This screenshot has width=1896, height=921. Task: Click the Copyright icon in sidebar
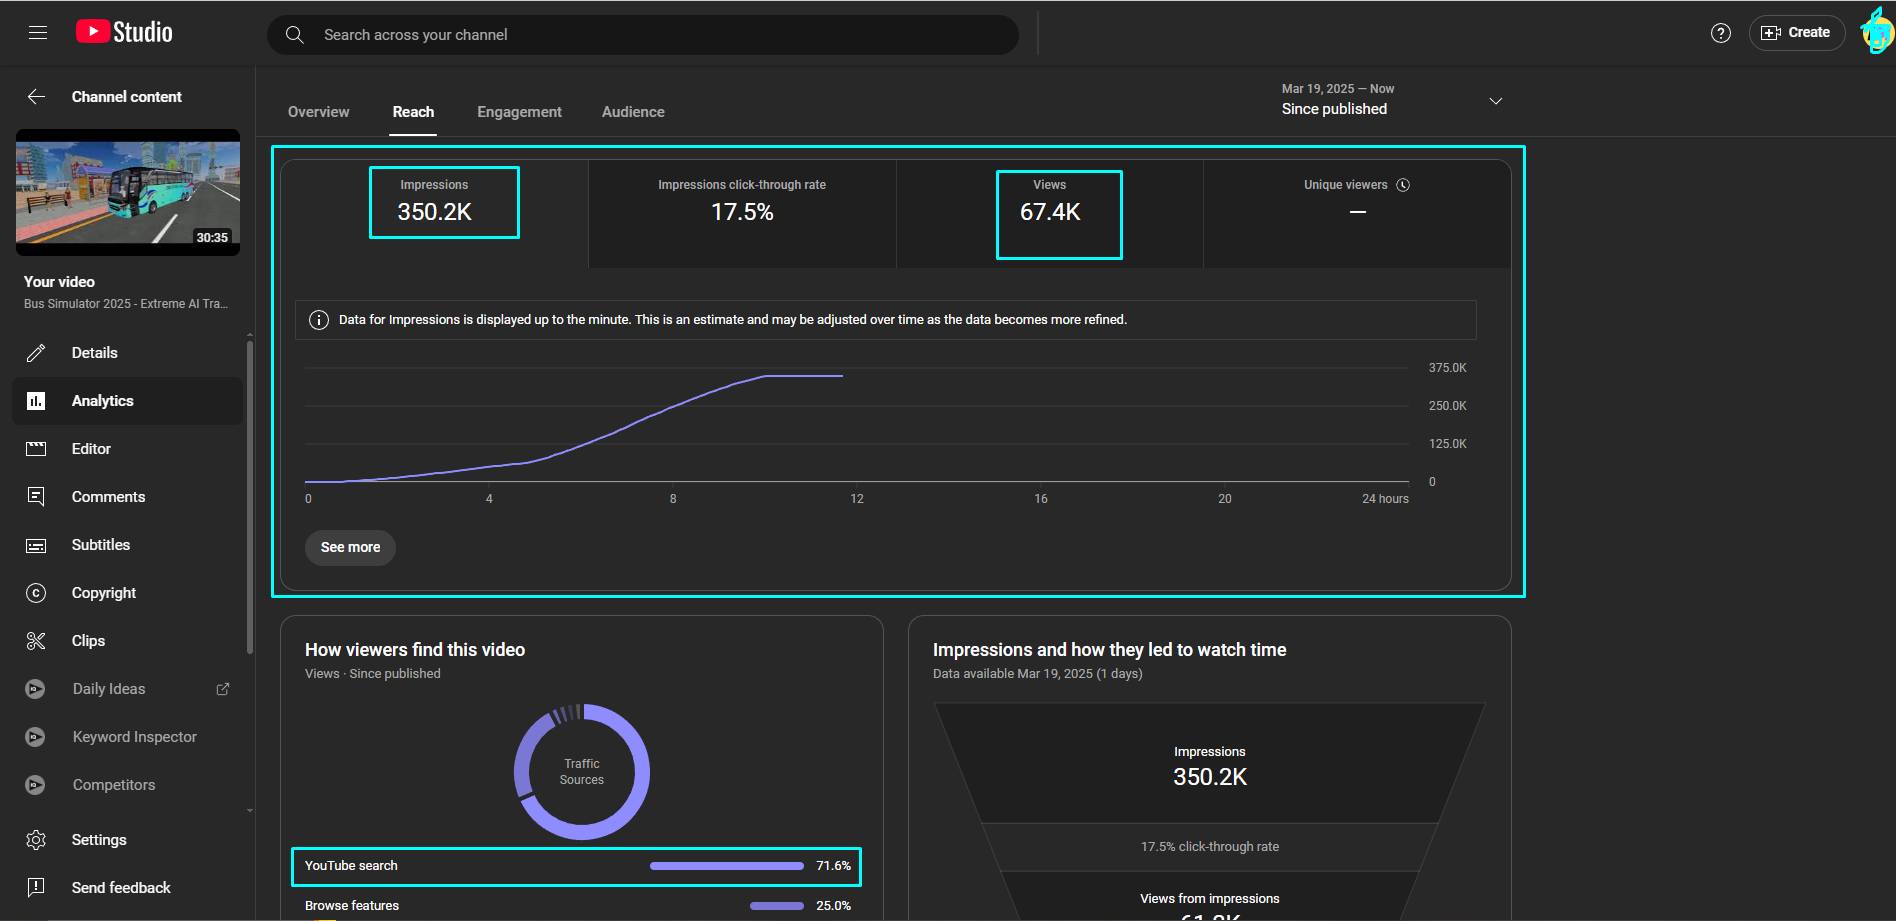(x=36, y=593)
